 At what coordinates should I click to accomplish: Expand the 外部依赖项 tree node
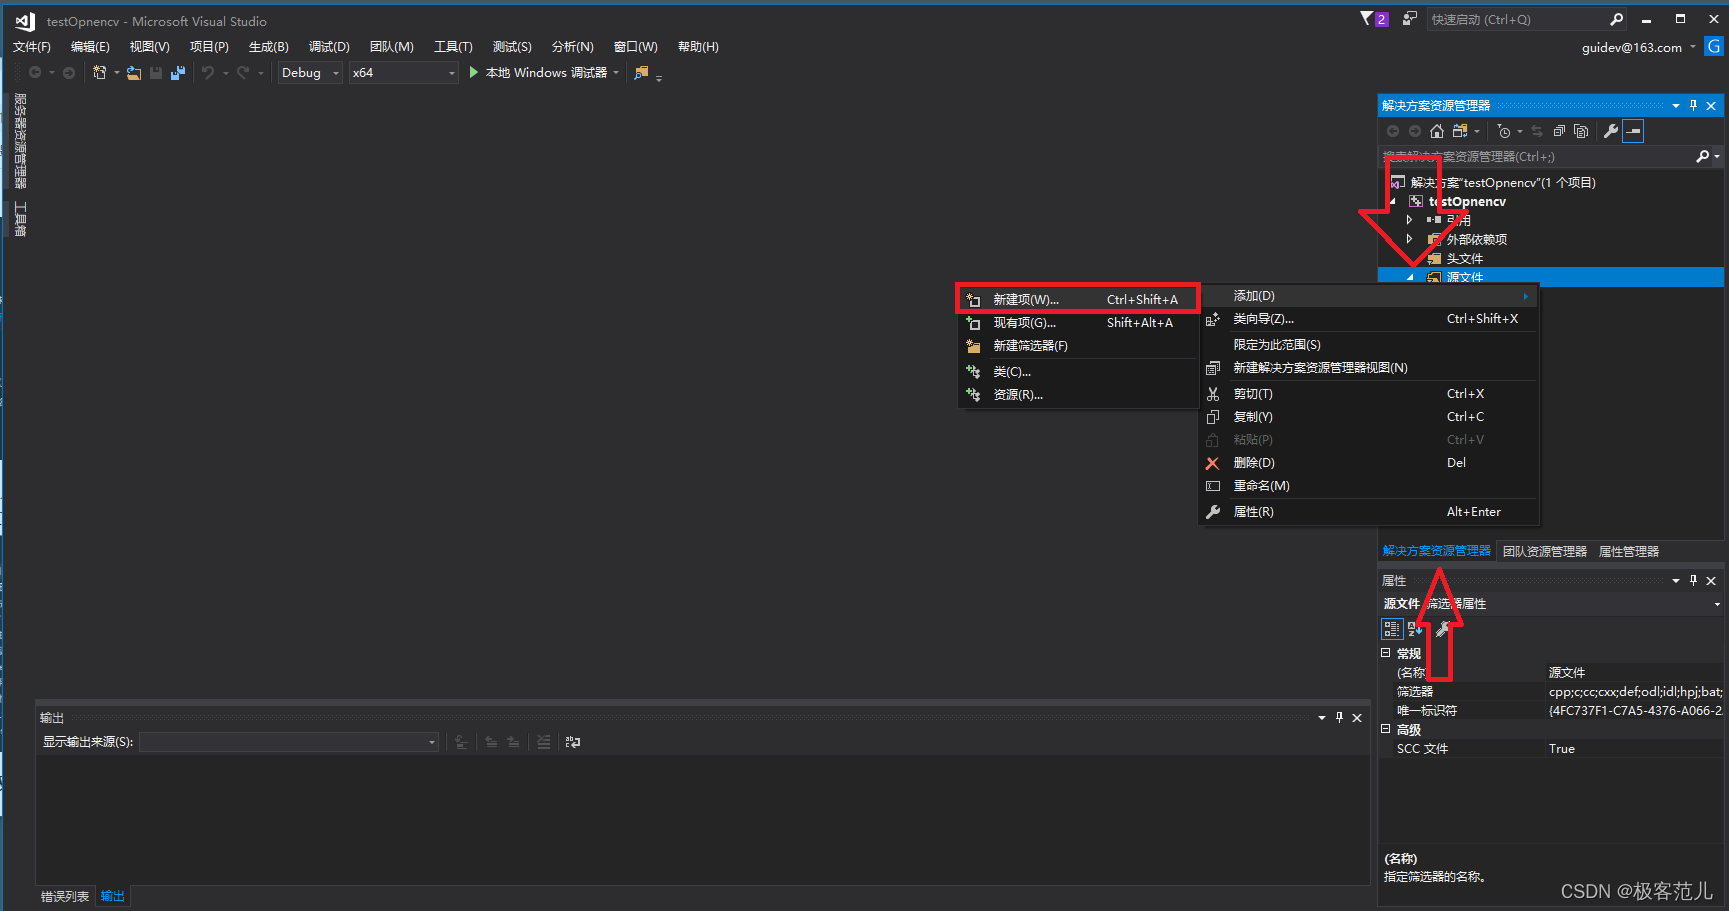click(1410, 239)
